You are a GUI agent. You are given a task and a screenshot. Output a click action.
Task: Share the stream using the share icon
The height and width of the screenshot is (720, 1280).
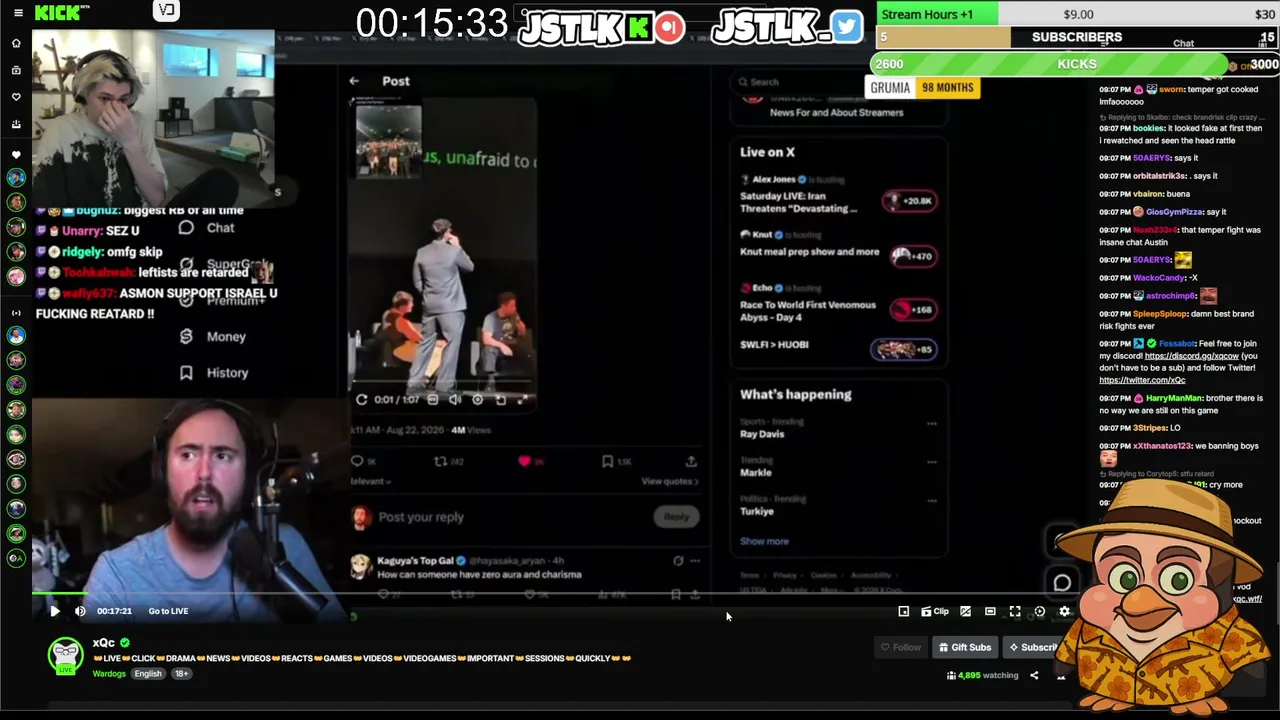[x=1034, y=676]
